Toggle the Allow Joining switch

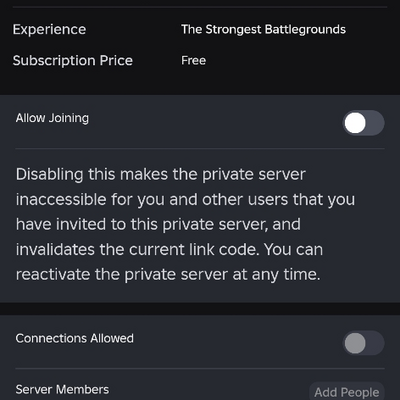(x=363, y=123)
